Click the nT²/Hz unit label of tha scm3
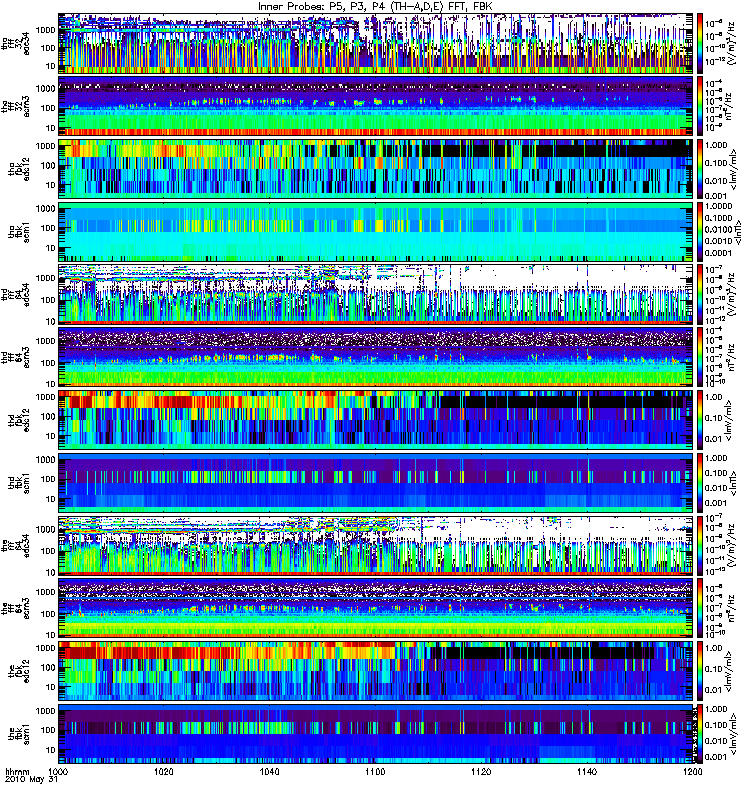750x800 pixels. coord(730,106)
